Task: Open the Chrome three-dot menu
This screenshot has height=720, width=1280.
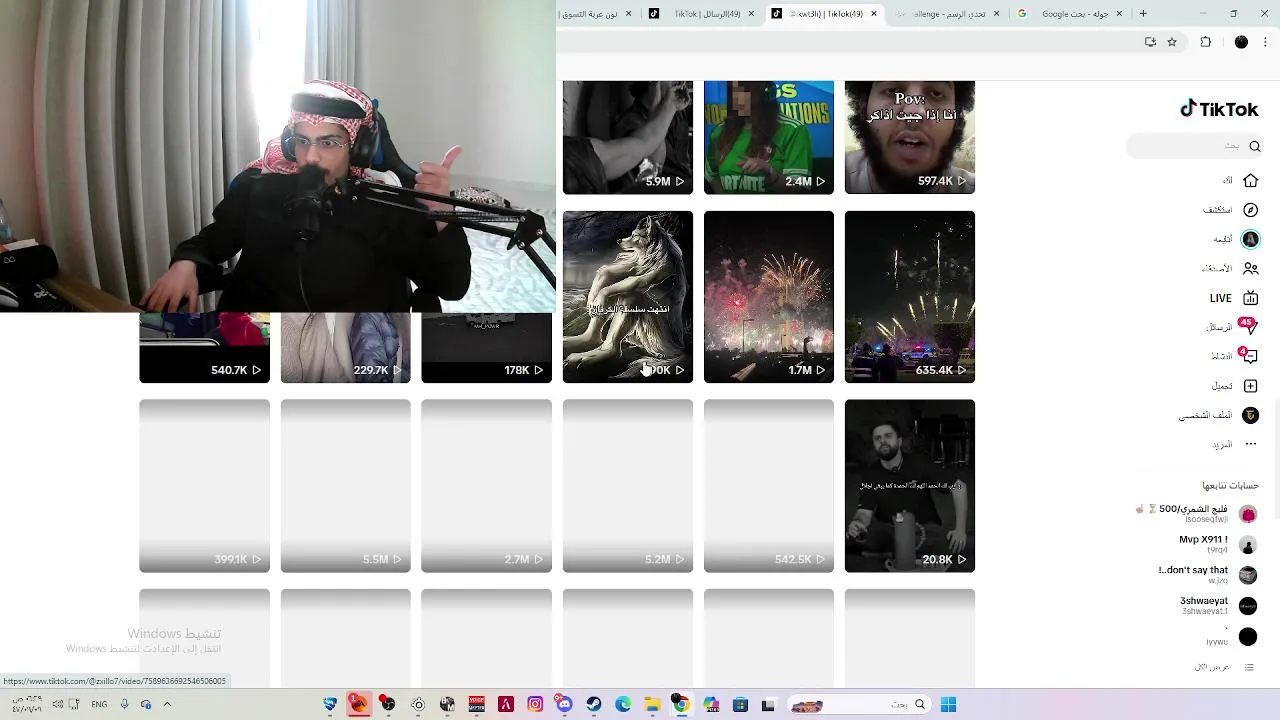Action: tap(1266, 42)
